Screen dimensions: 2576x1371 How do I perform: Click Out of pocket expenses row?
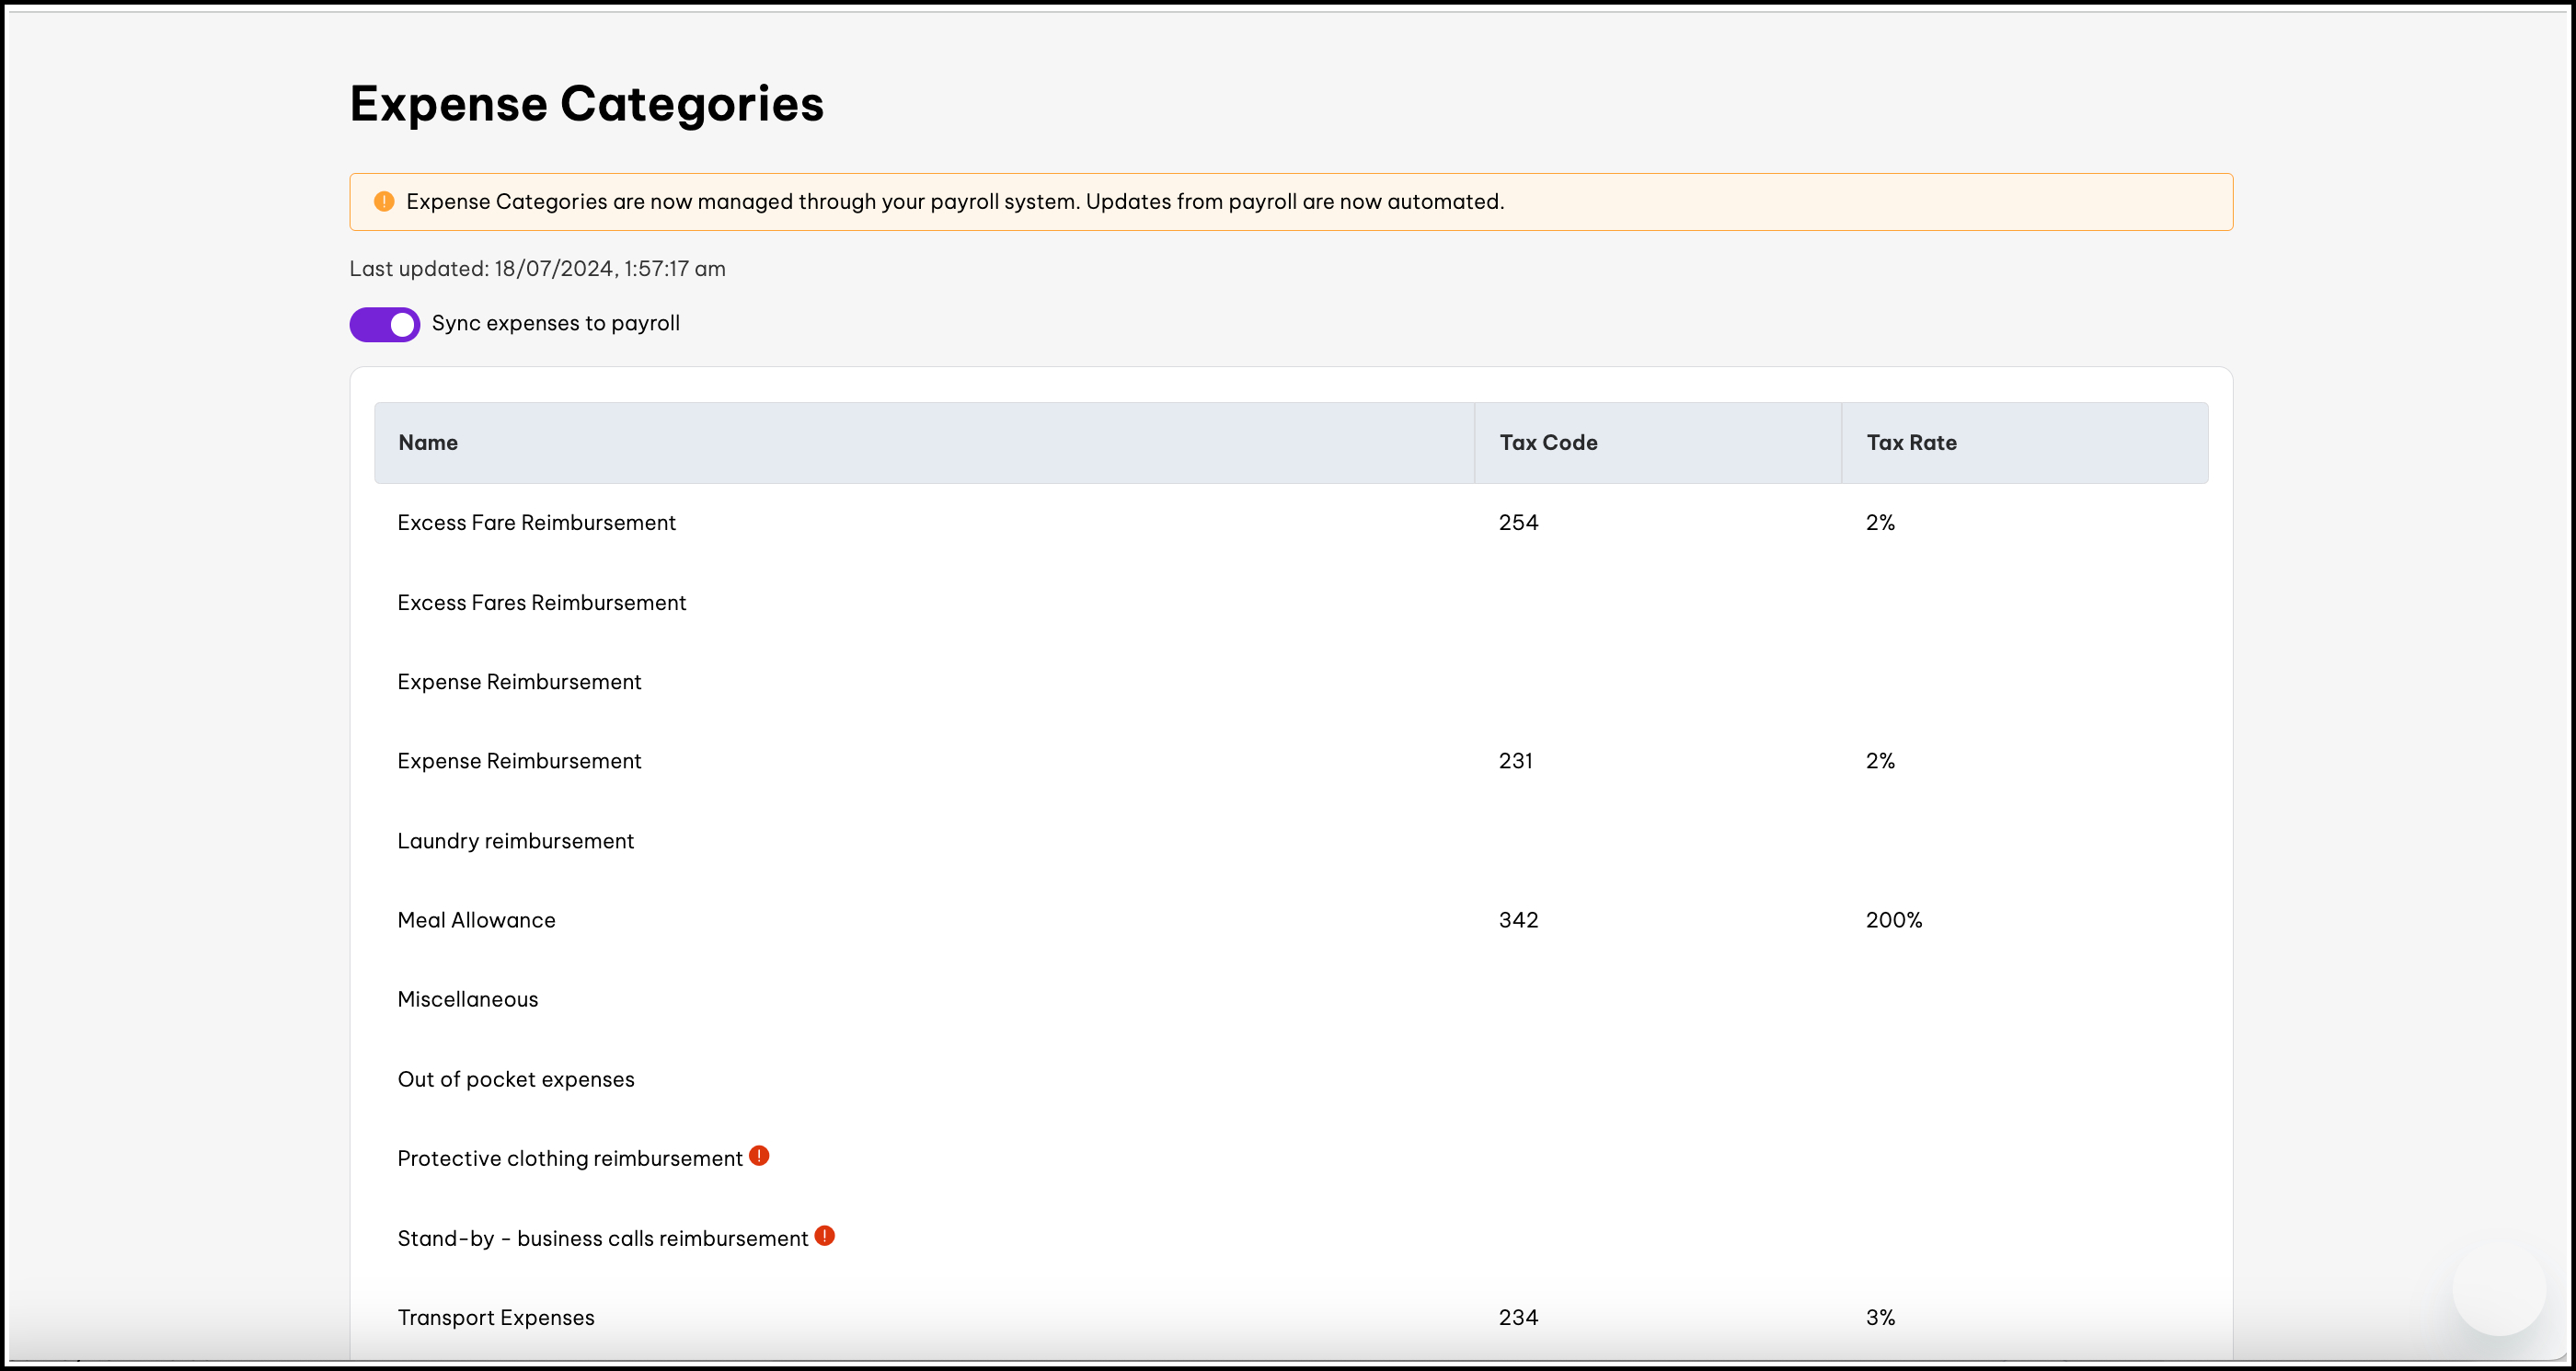point(515,1079)
